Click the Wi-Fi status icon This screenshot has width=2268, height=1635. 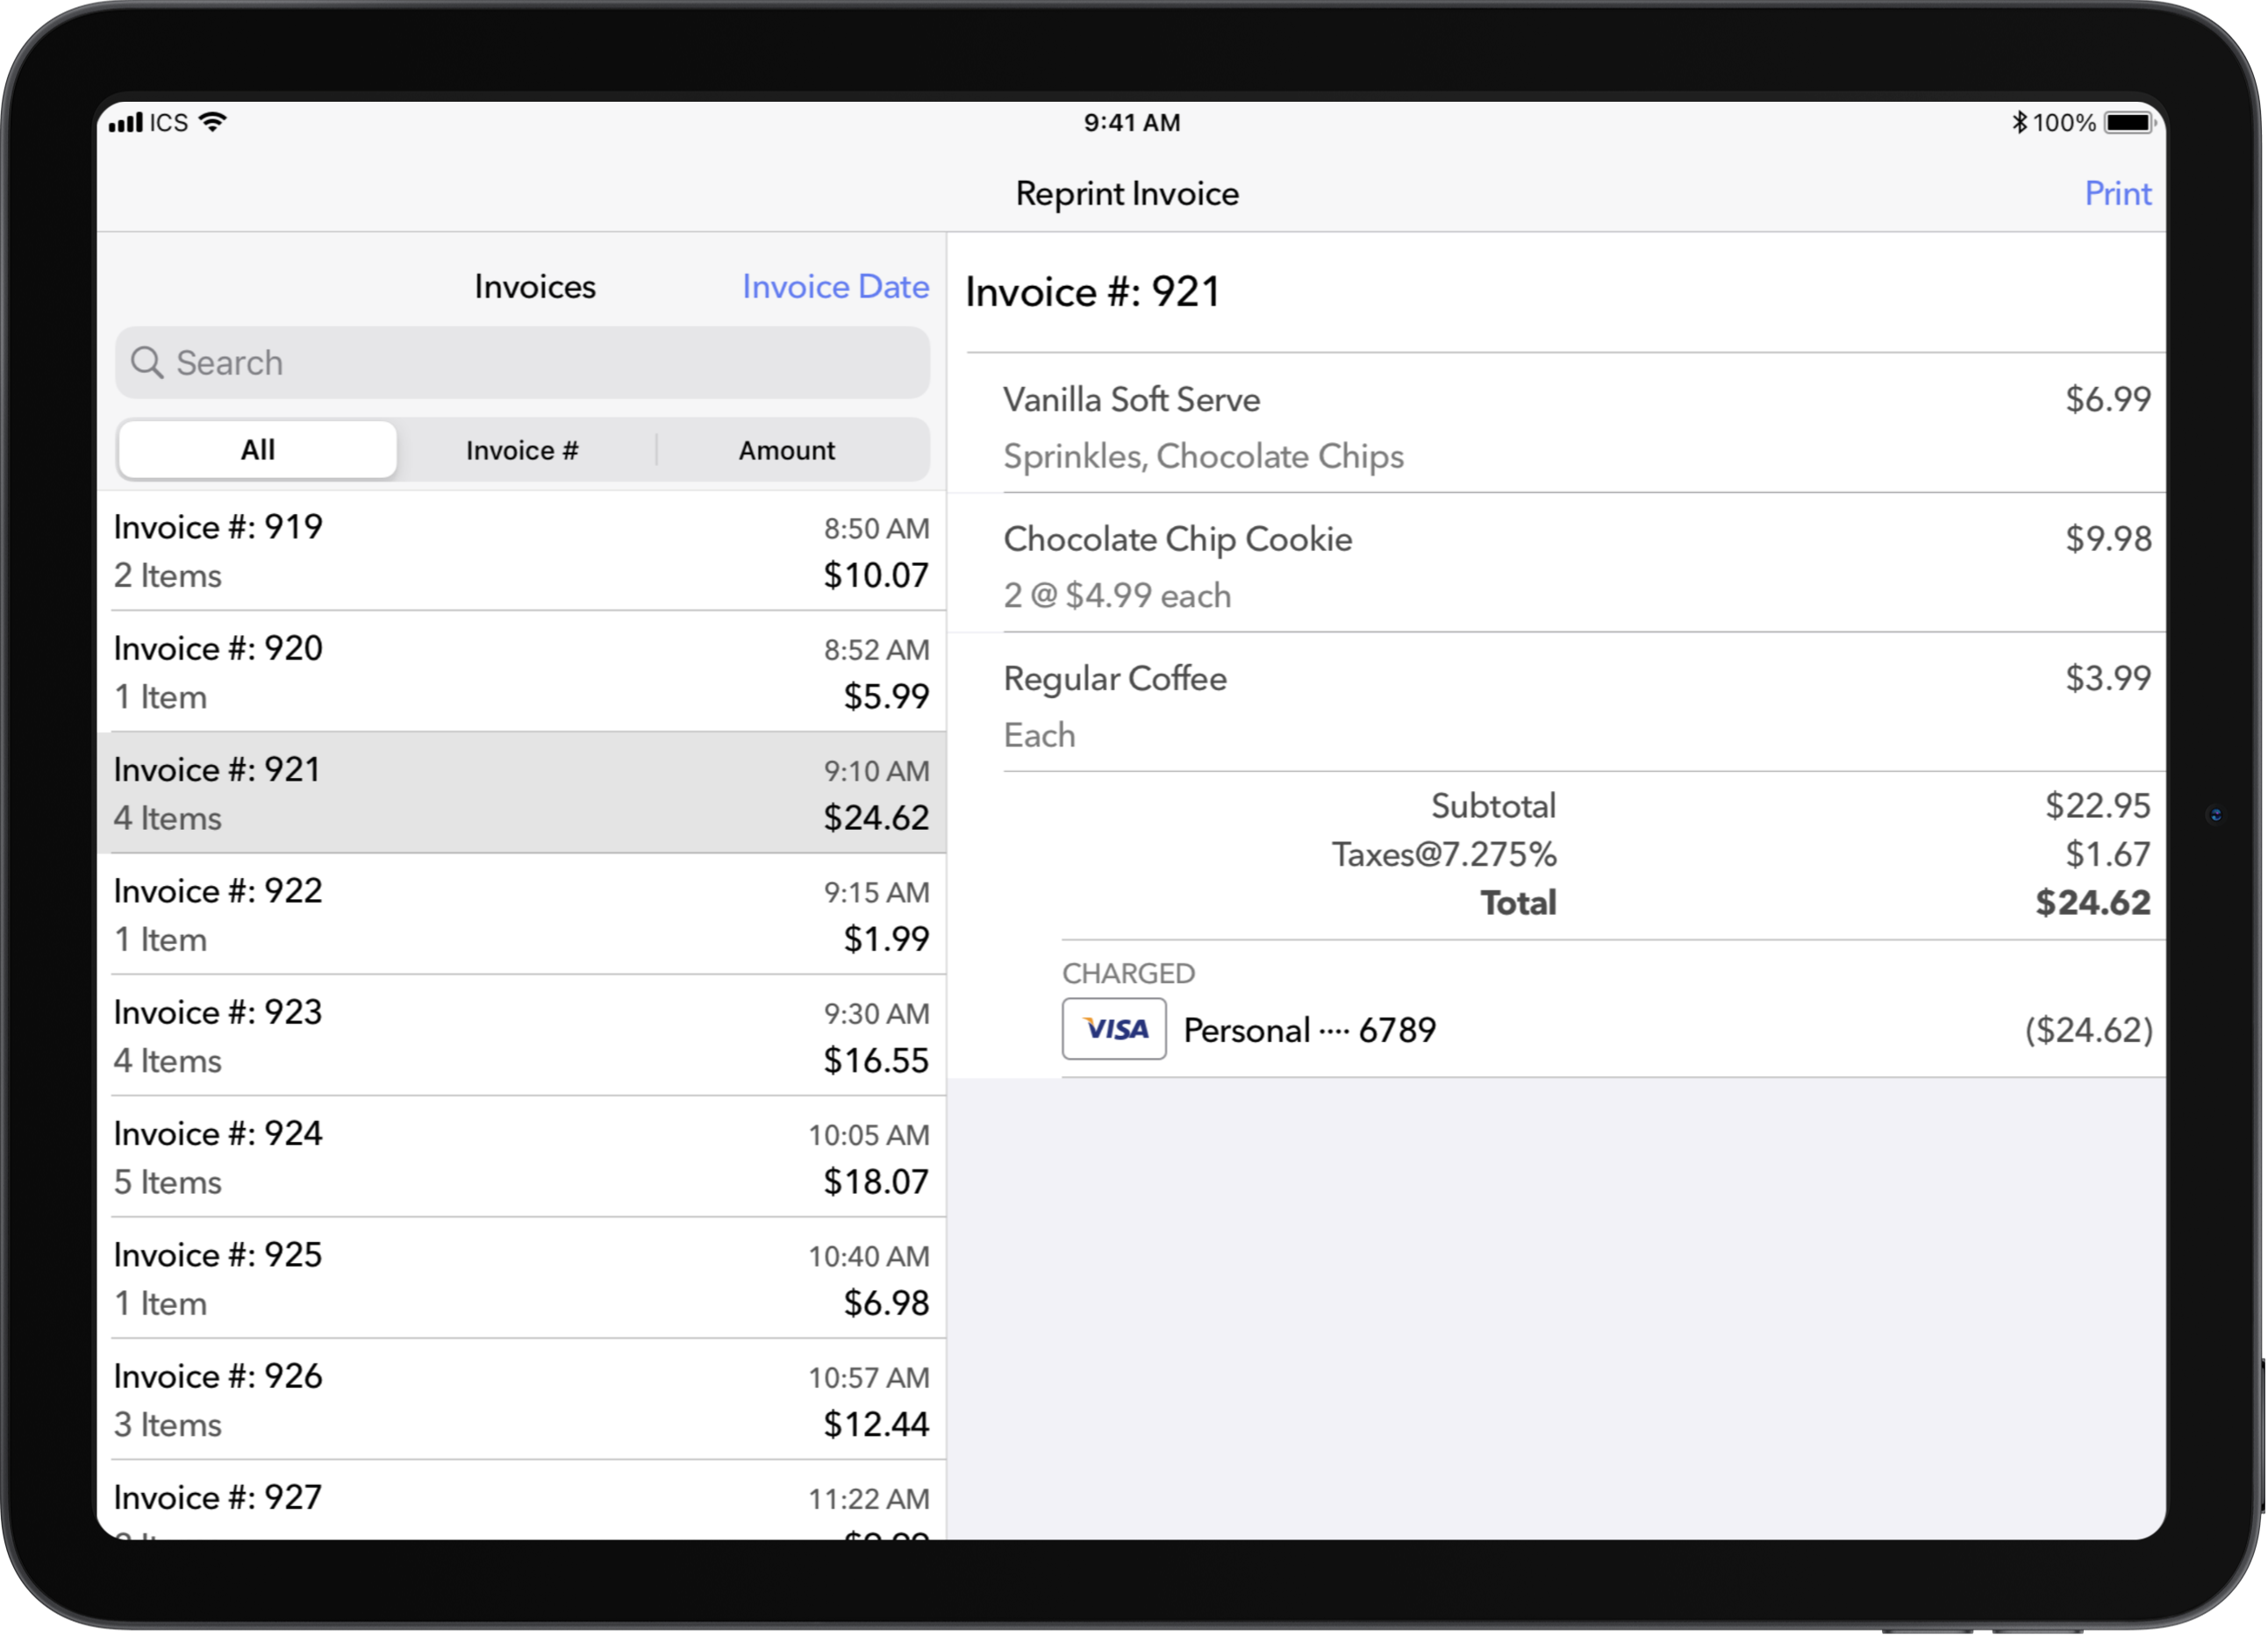(x=213, y=122)
